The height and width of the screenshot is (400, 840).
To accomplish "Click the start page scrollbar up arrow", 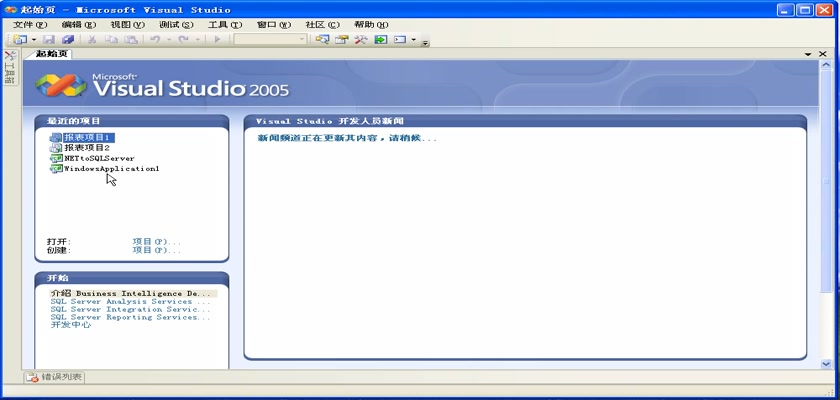I will [x=825, y=65].
